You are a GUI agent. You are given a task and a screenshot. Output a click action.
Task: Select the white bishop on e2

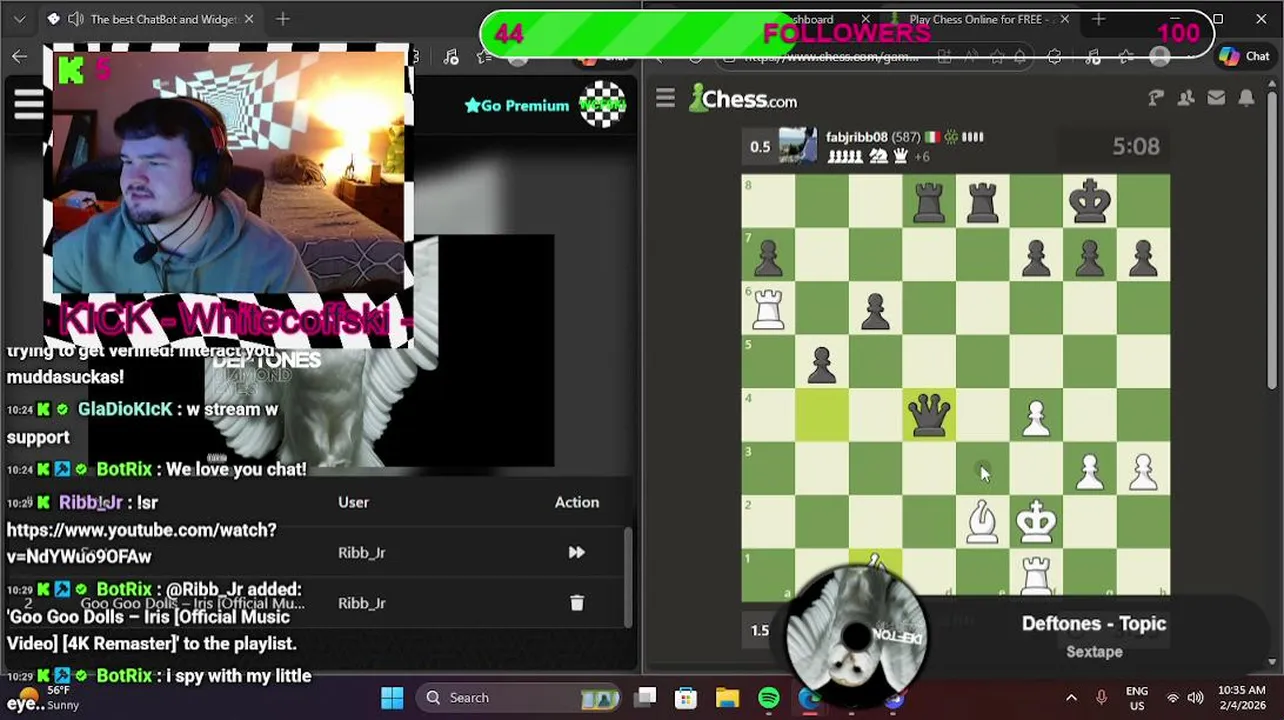coord(983,521)
